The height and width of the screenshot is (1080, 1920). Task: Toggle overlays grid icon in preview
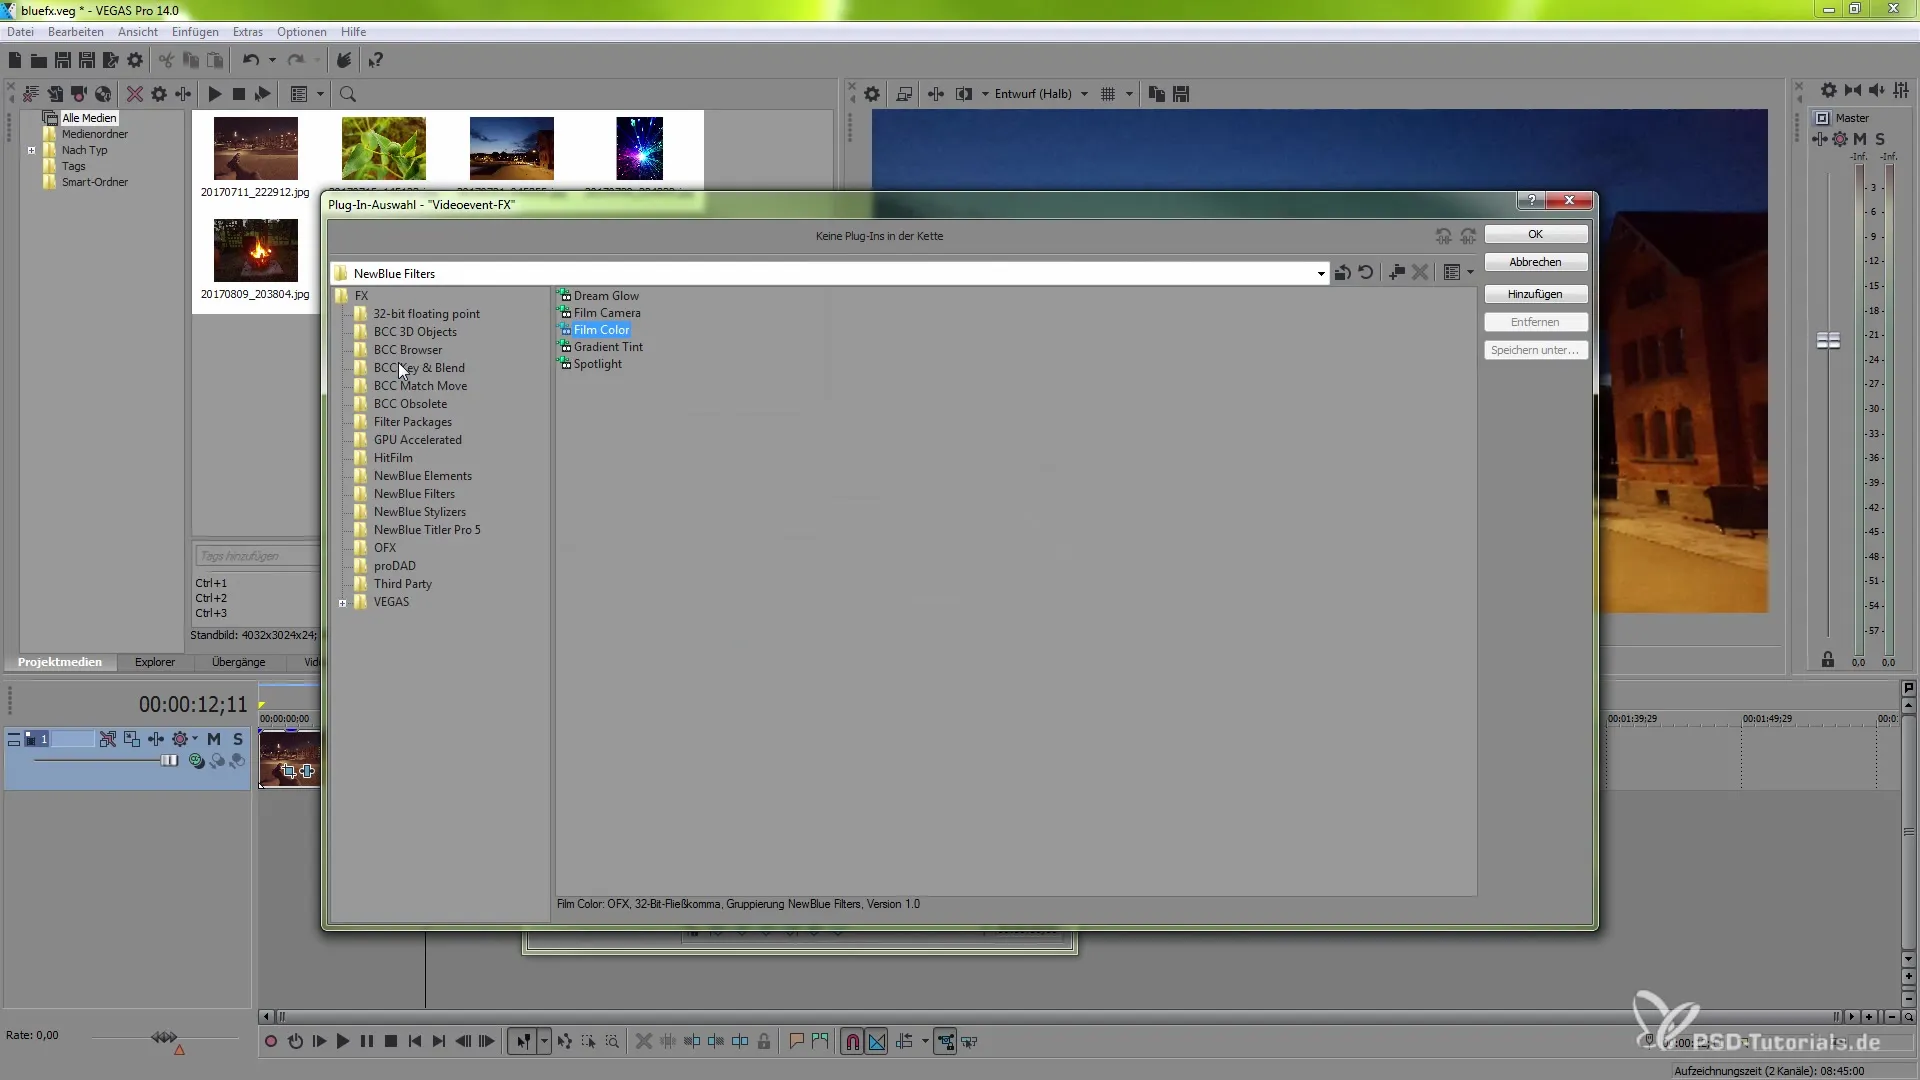tap(1108, 94)
